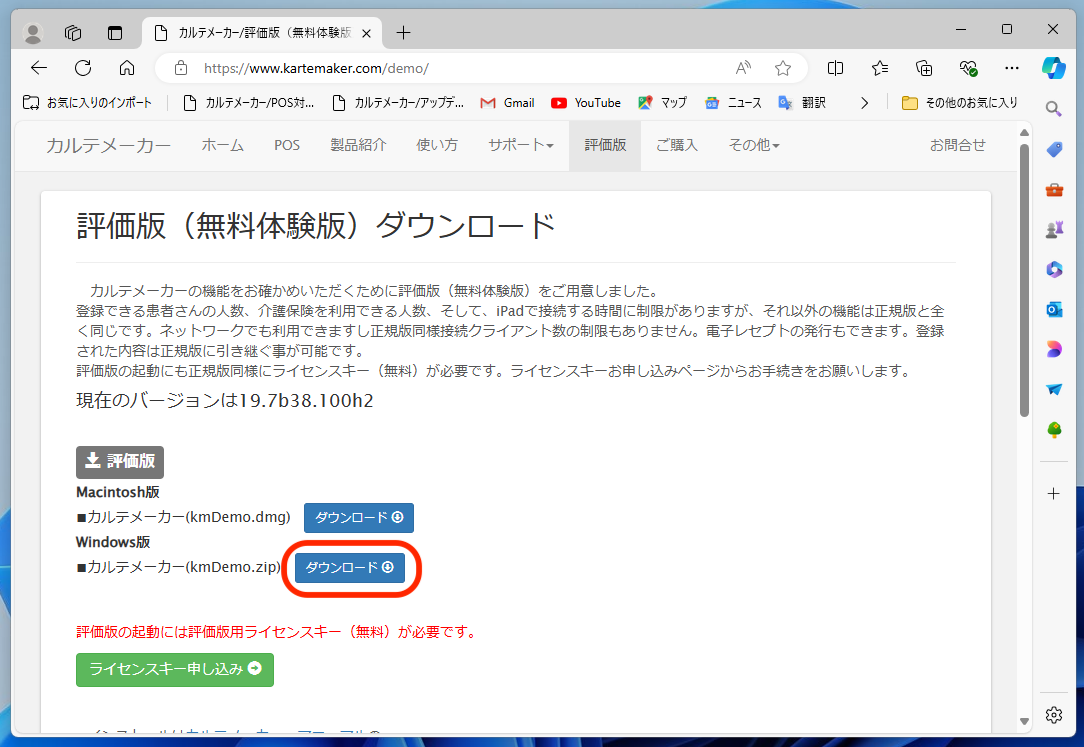Open split screen view

pos(836,68)
